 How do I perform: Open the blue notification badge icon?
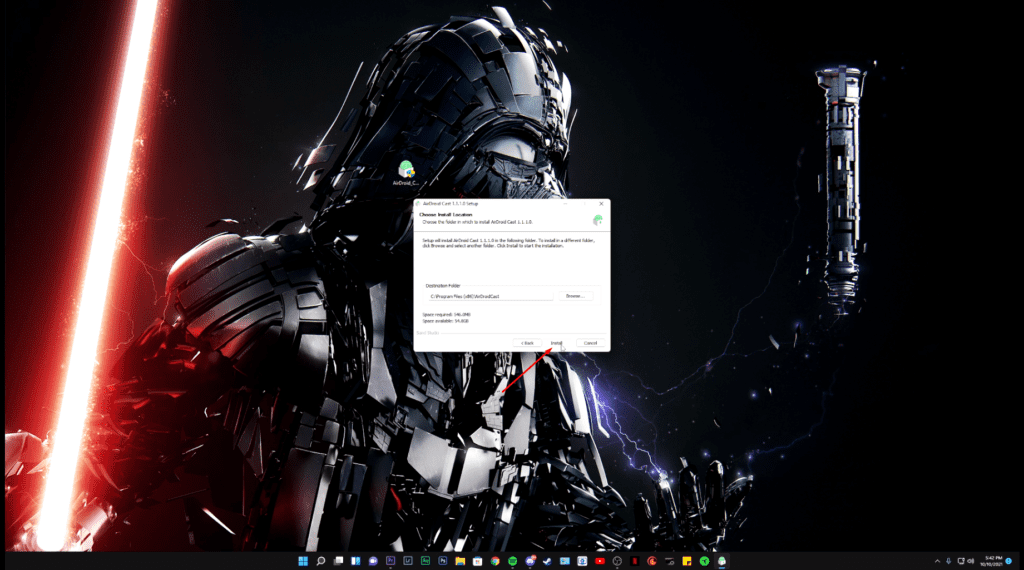pyautogui.click(x=1009, y=561)
